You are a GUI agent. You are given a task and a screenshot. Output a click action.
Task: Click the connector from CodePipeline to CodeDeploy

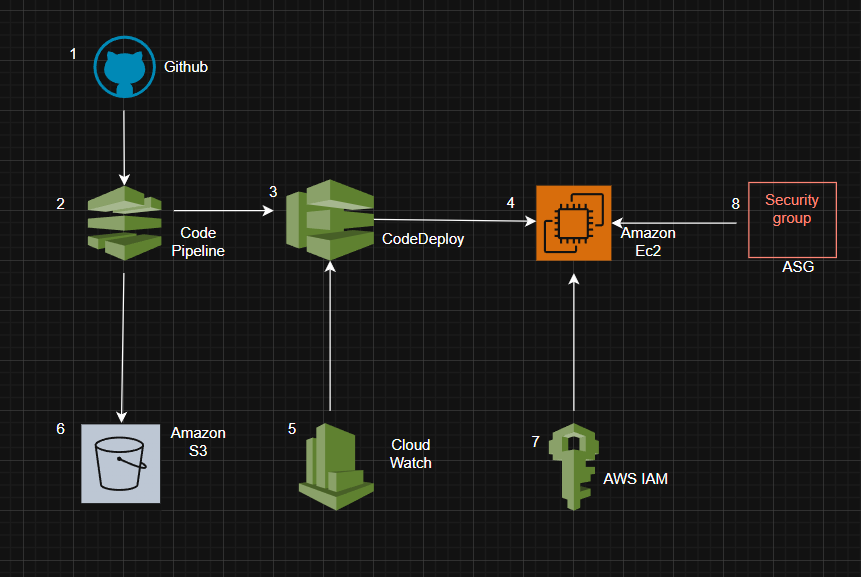[223, 210]
